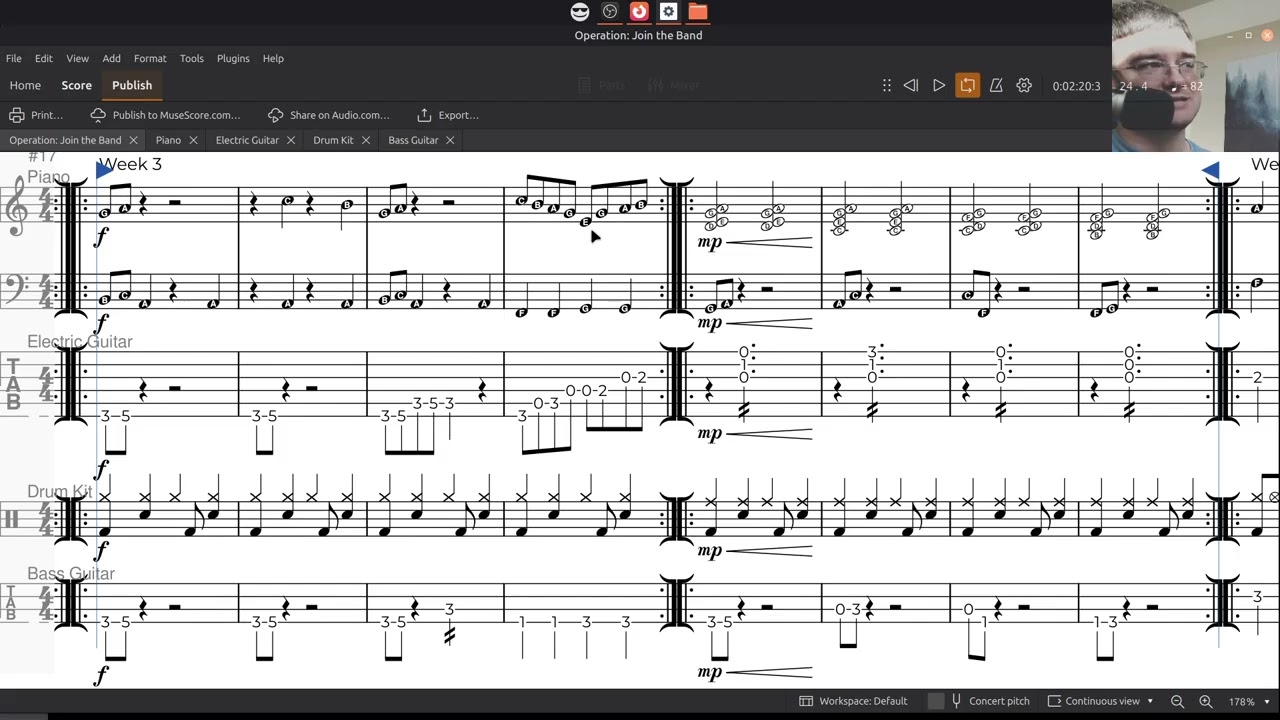Click the playback time 0:02:20:3
The width and height of the screenshot is (1280, 720).
click(x=1076, y=86)
